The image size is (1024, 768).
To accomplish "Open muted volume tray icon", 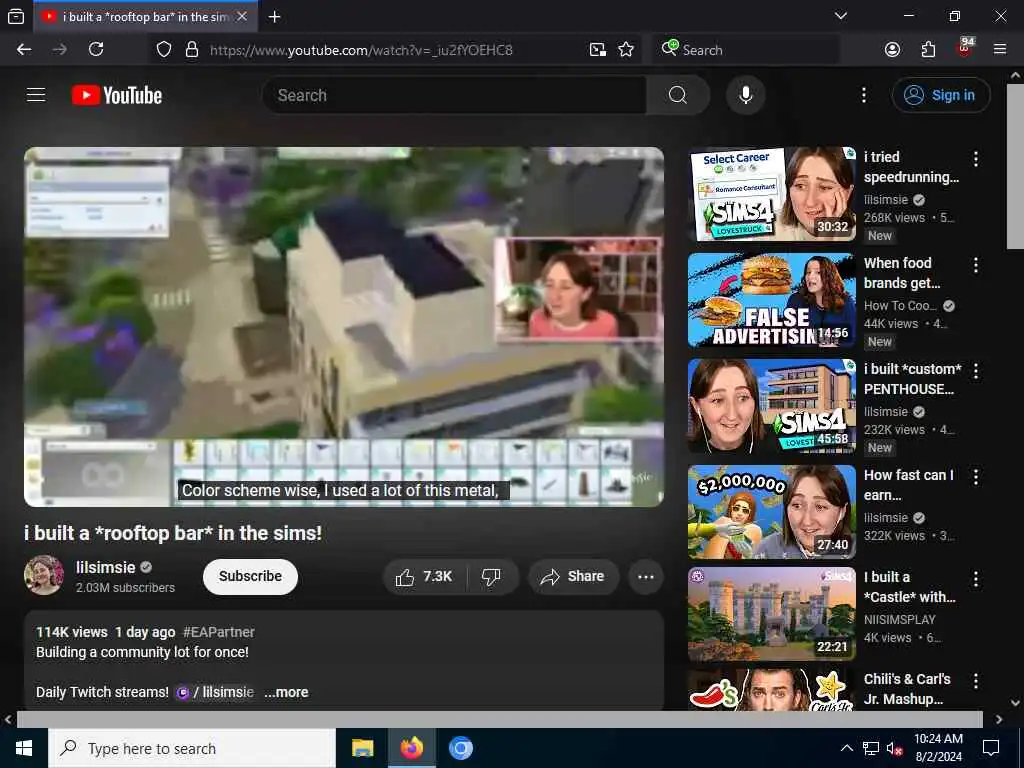I will 894,748.
